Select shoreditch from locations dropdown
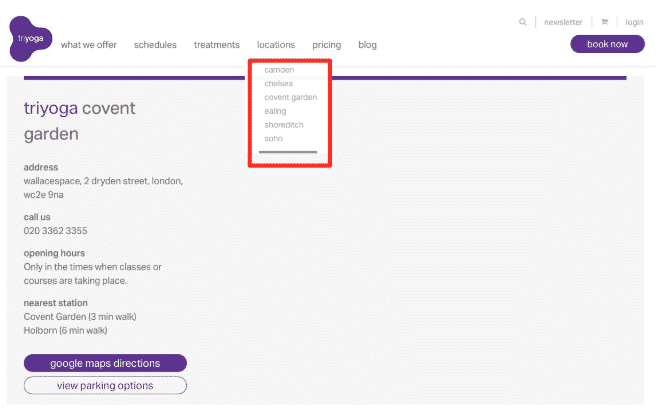Viewport: 661px width, 410px height. coord(284,125)
